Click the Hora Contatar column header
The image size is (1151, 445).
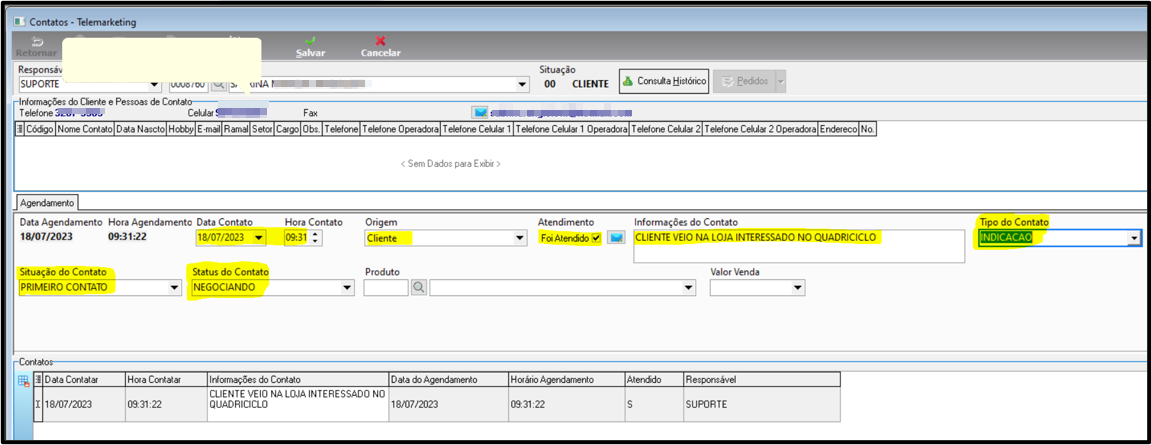coord(166,380)
